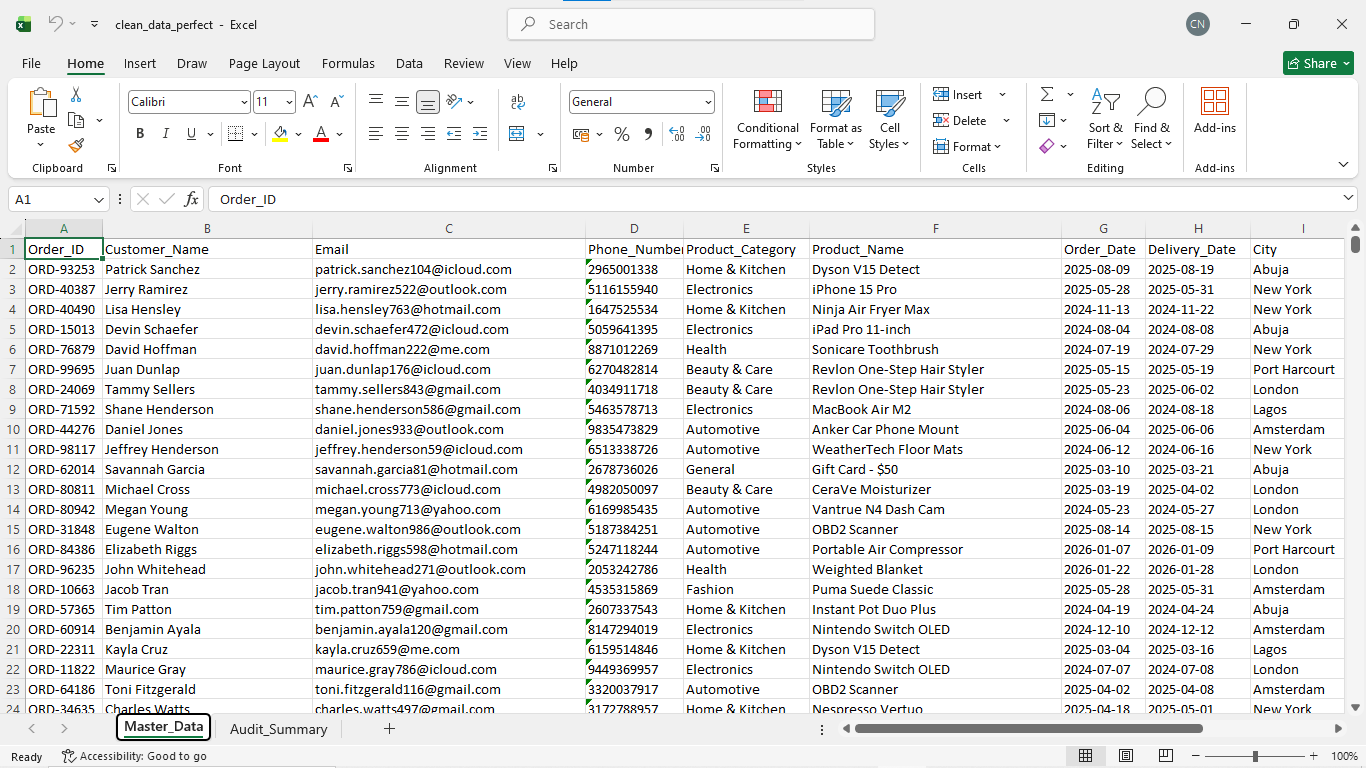Click the AutoSum sigma icon
Screen dimensions: 1366x768
click(1047, 95)
